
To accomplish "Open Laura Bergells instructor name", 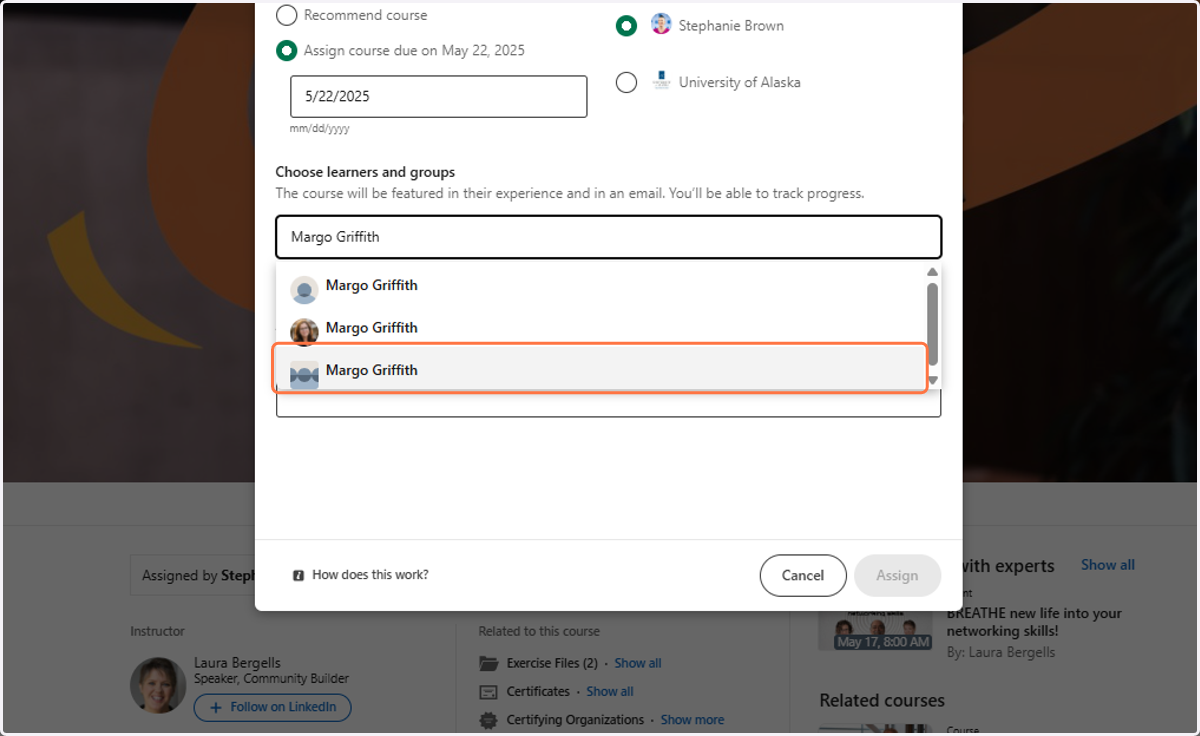I will click(237, 663).
